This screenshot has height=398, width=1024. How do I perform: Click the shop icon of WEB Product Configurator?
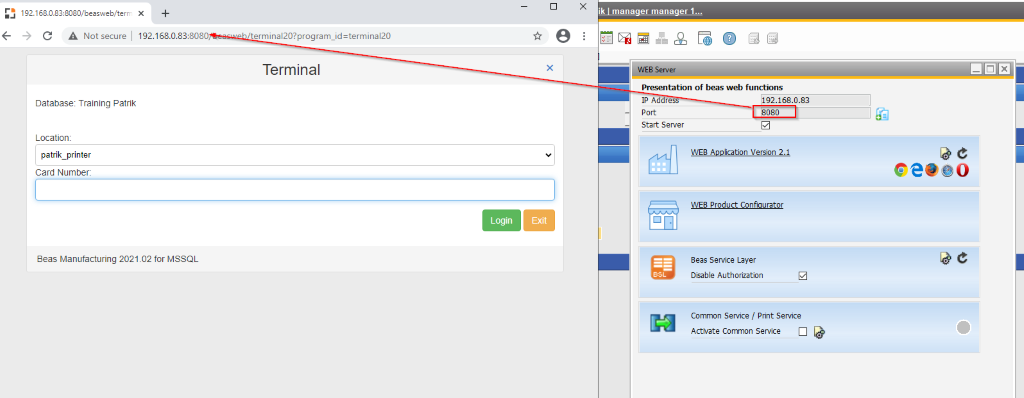664,215
